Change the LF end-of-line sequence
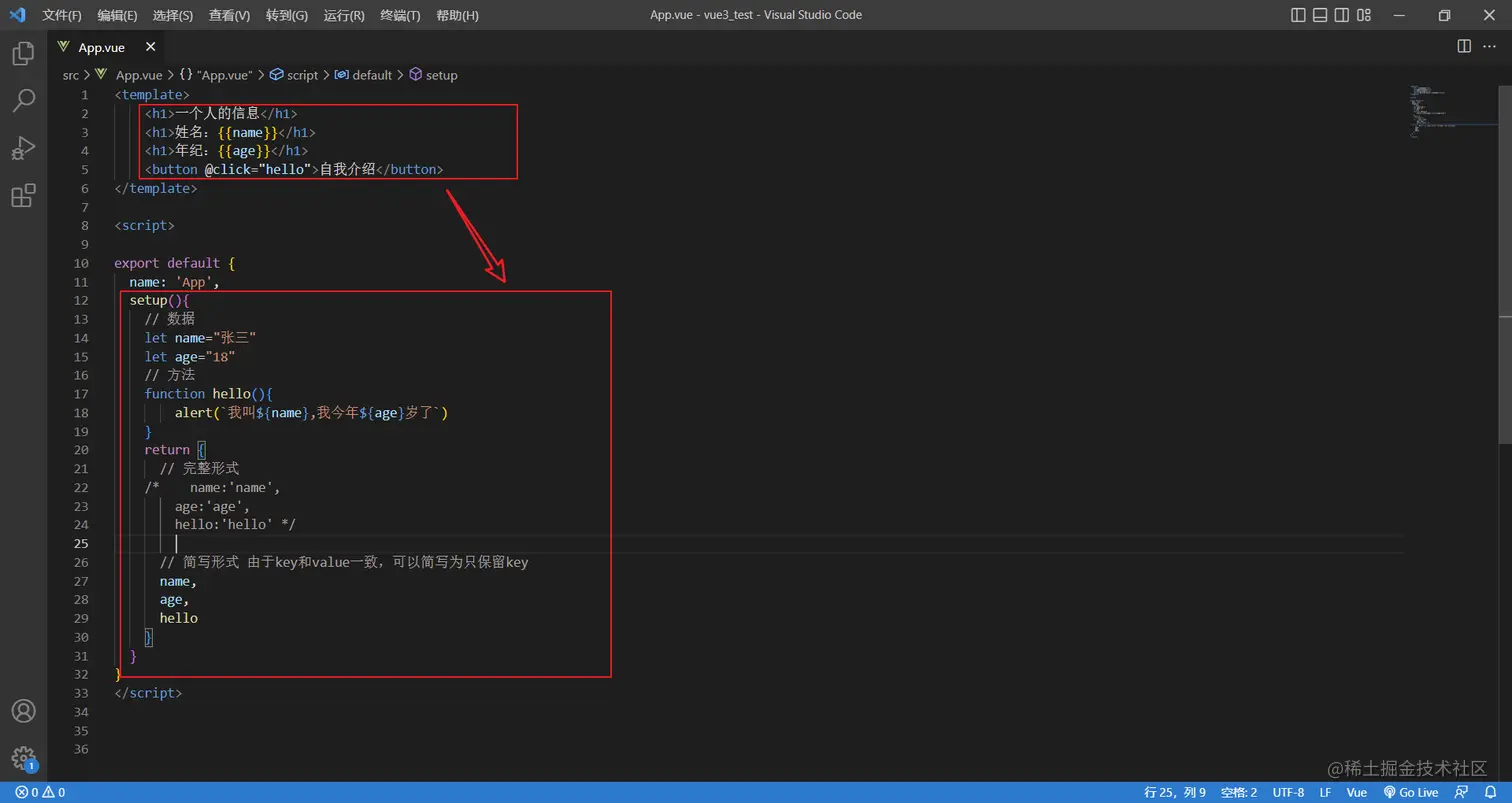 pos(1325,792)
